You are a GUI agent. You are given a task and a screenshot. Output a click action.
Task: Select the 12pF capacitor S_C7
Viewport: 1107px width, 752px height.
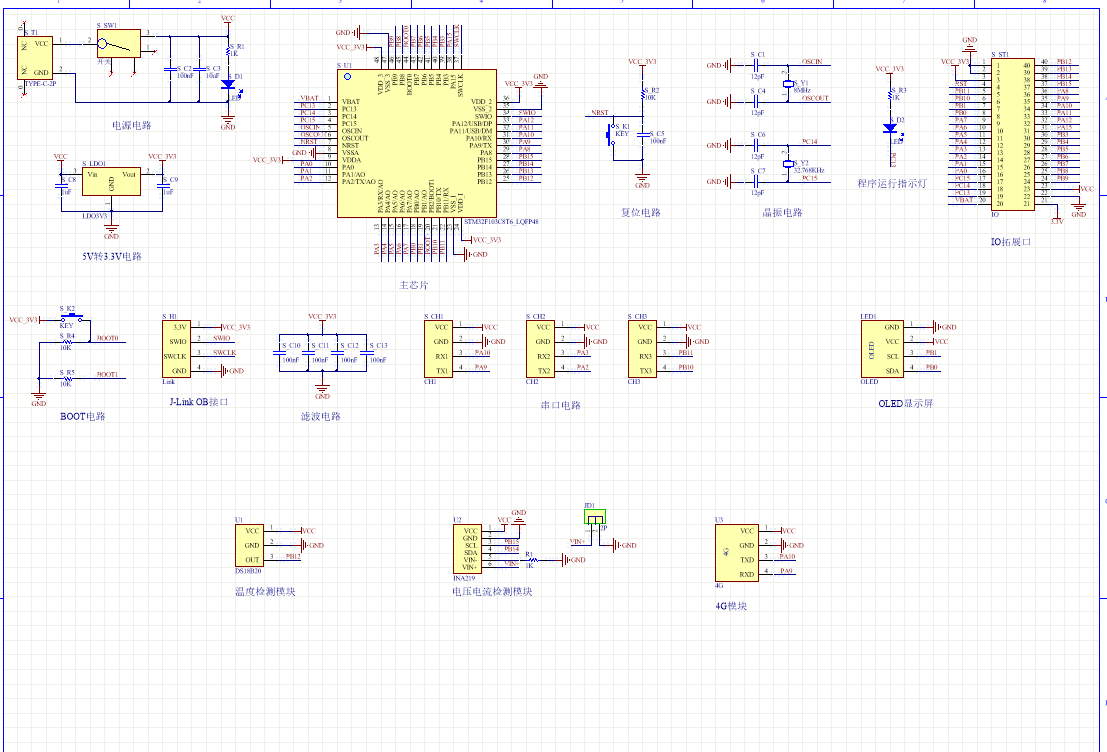[755, 181]
